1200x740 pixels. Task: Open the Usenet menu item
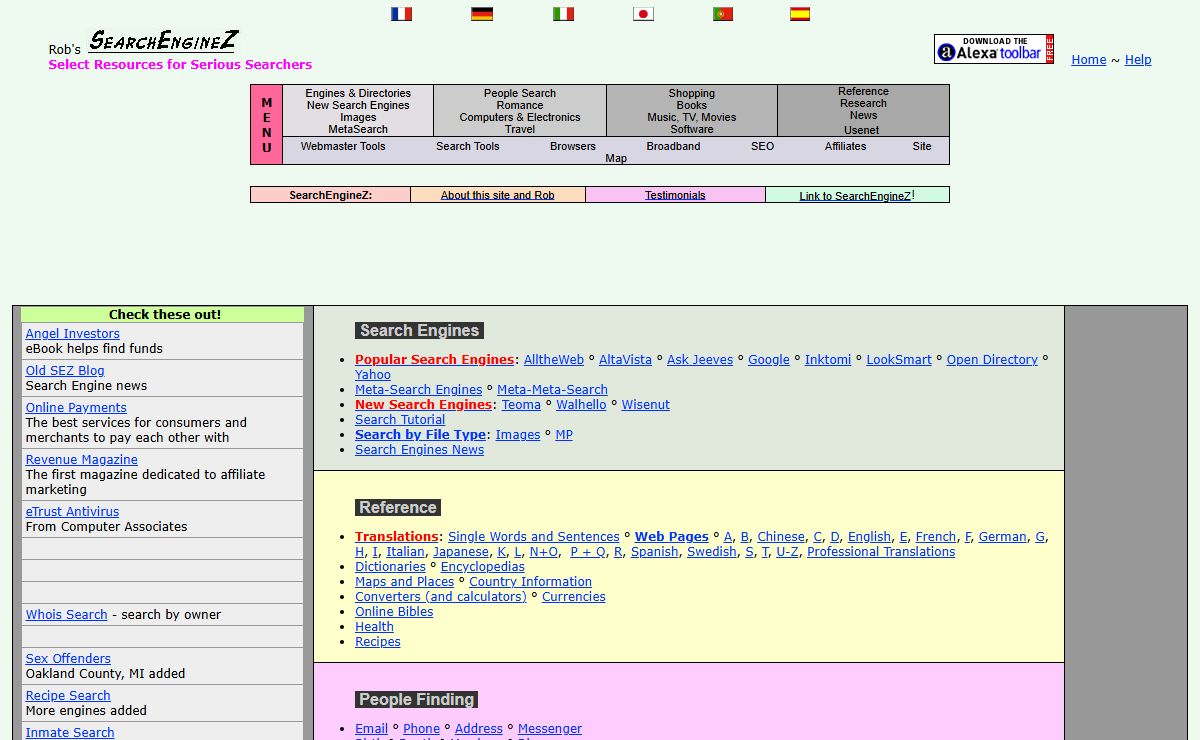pos(862,130)
